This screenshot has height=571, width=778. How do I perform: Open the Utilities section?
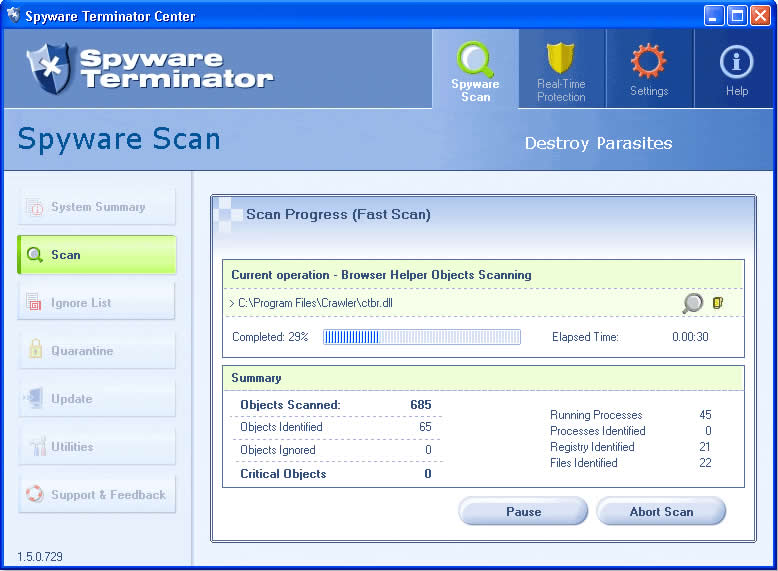click(97, 446)
